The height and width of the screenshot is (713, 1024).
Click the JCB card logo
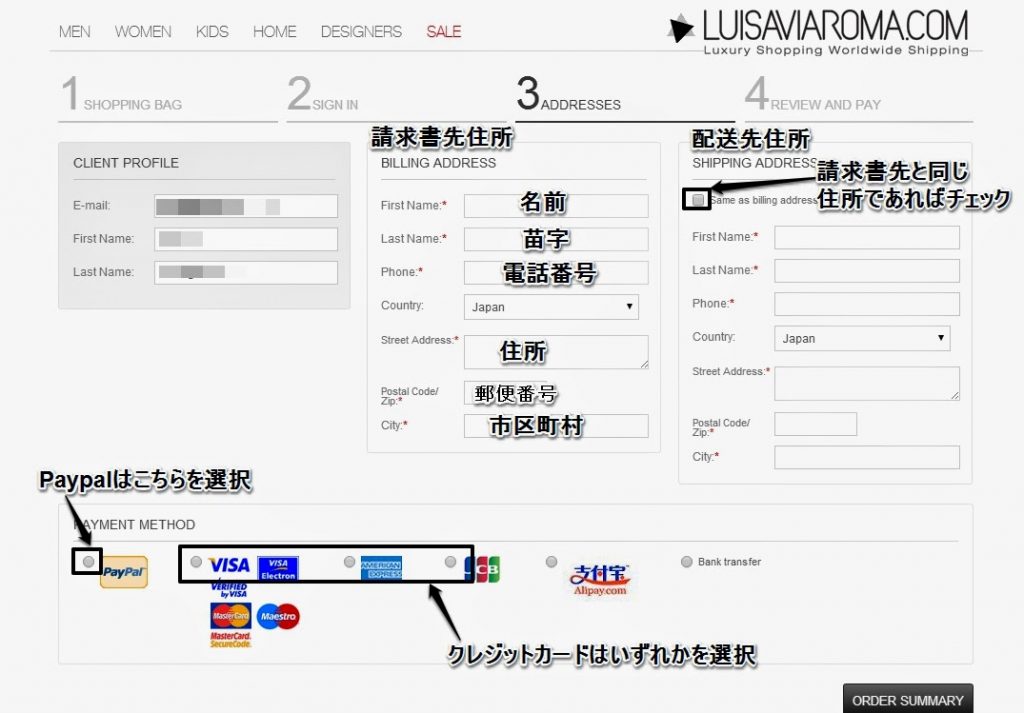click(x=482, y=569)
